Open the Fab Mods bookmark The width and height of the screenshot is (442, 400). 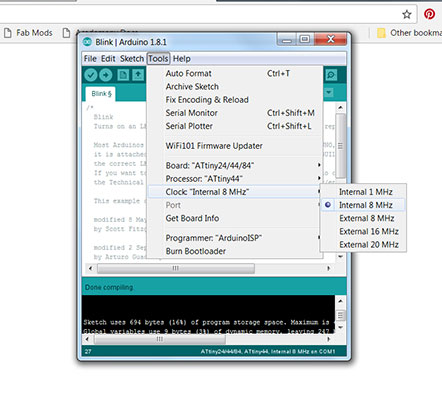28,33
